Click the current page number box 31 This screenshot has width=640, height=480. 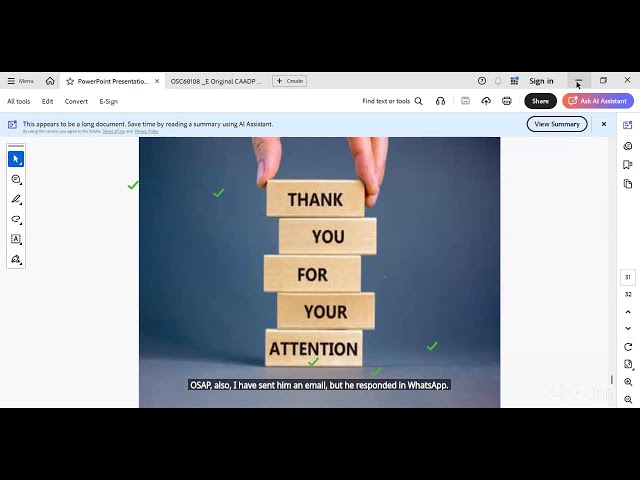pyautogui.click(x=628, y=277)
